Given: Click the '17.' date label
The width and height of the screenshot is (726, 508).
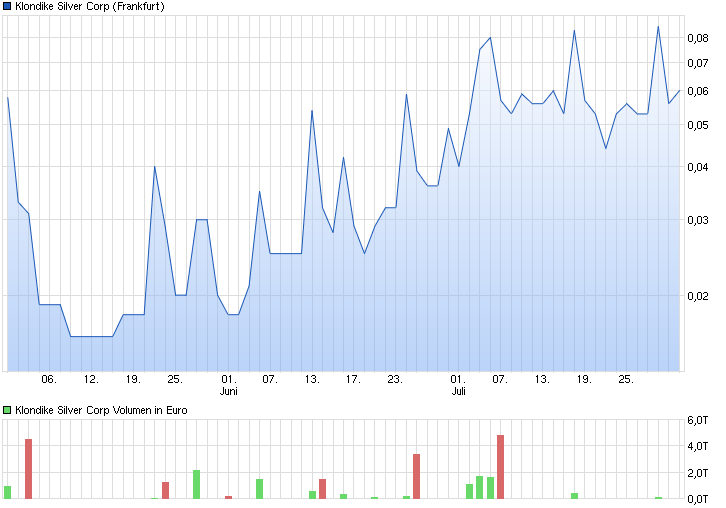Looking at the screenshot, I should pyautogui.click(x=353, y=379).
